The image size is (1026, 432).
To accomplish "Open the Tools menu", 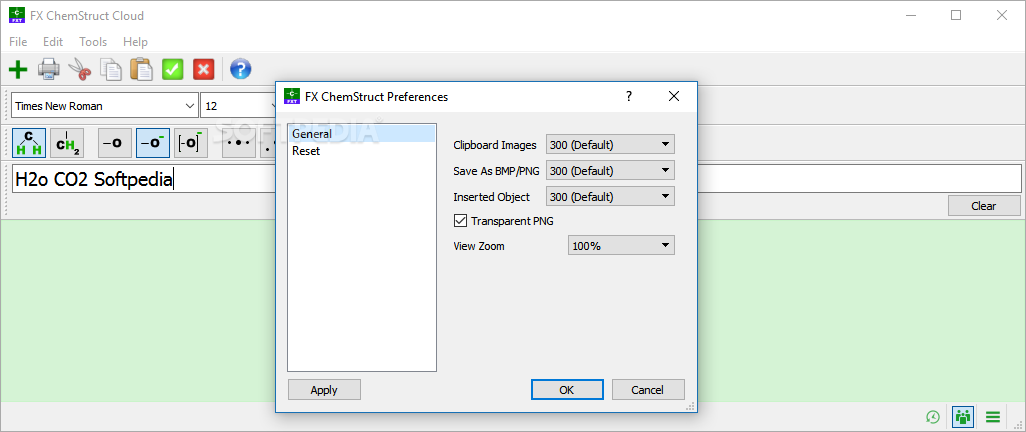I will pos(93,42).
